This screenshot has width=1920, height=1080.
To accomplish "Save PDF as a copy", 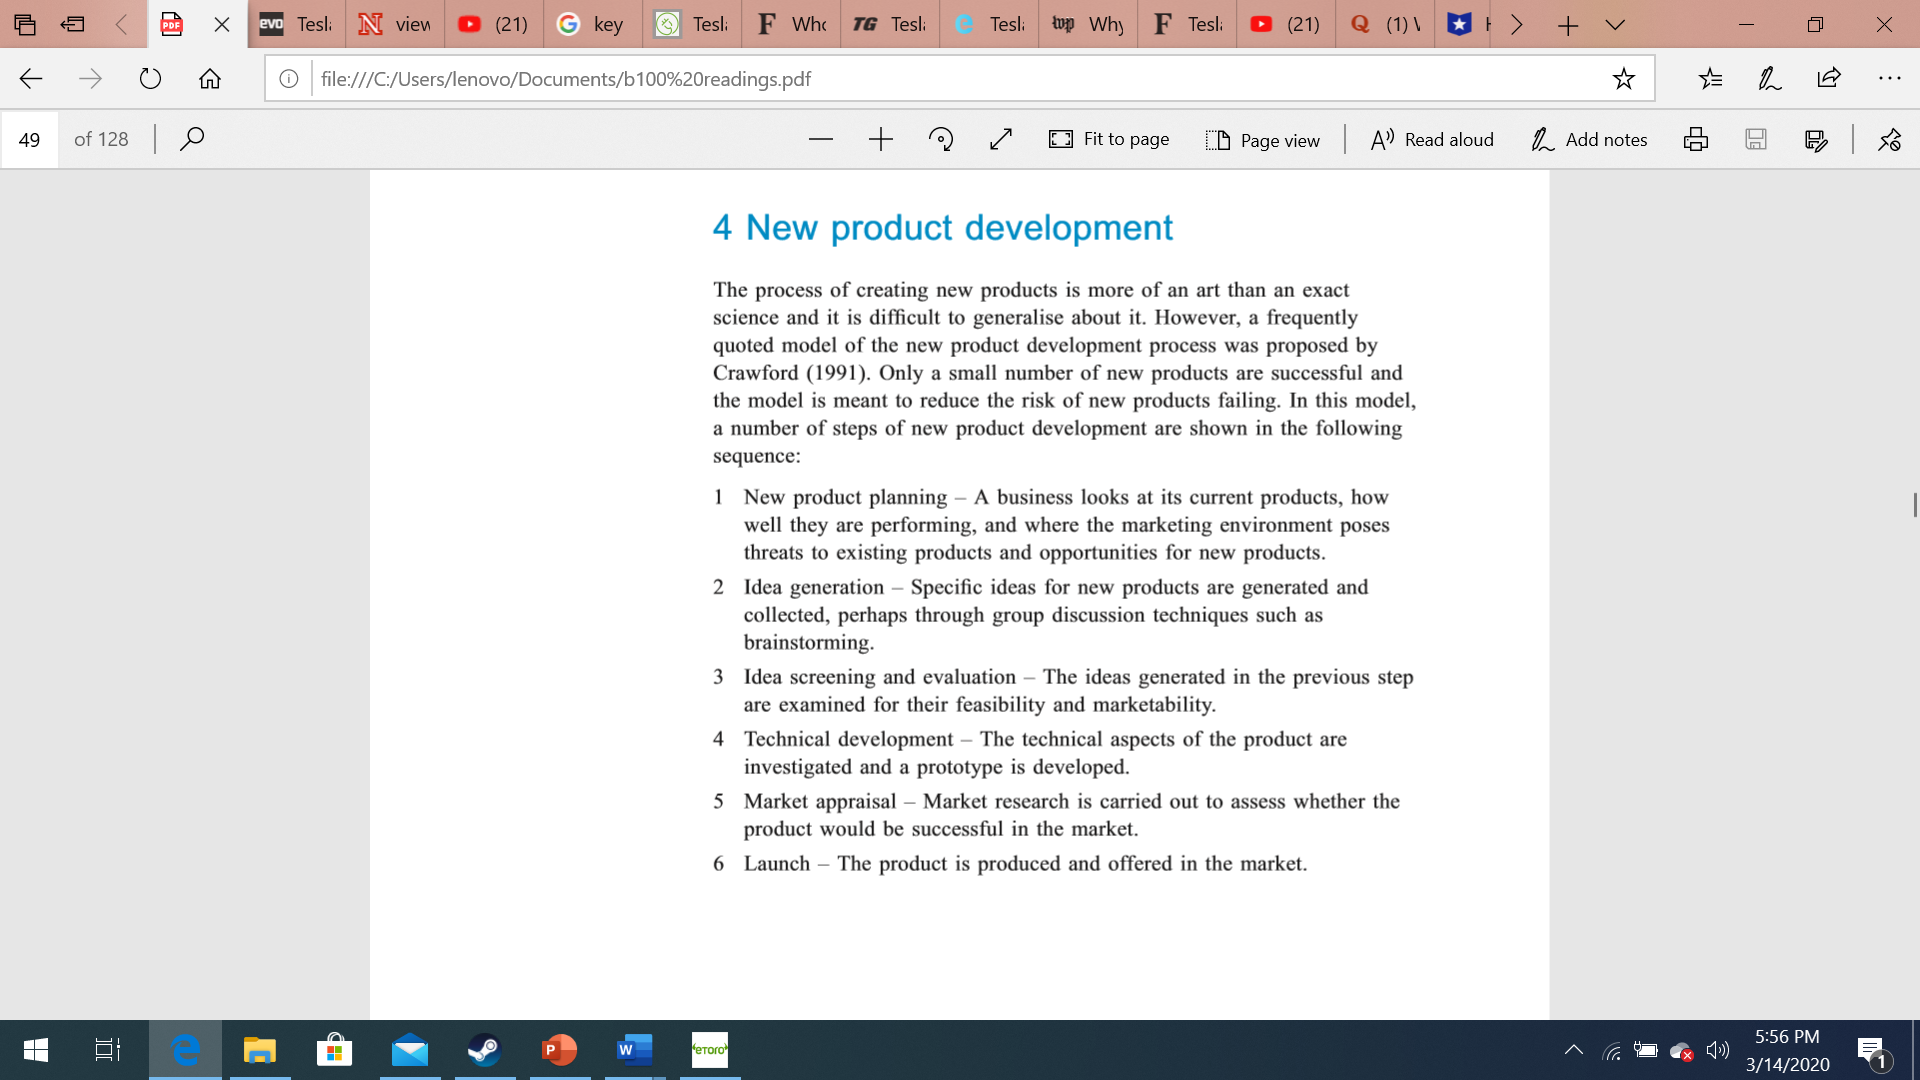I will [x=1816, y=140].
